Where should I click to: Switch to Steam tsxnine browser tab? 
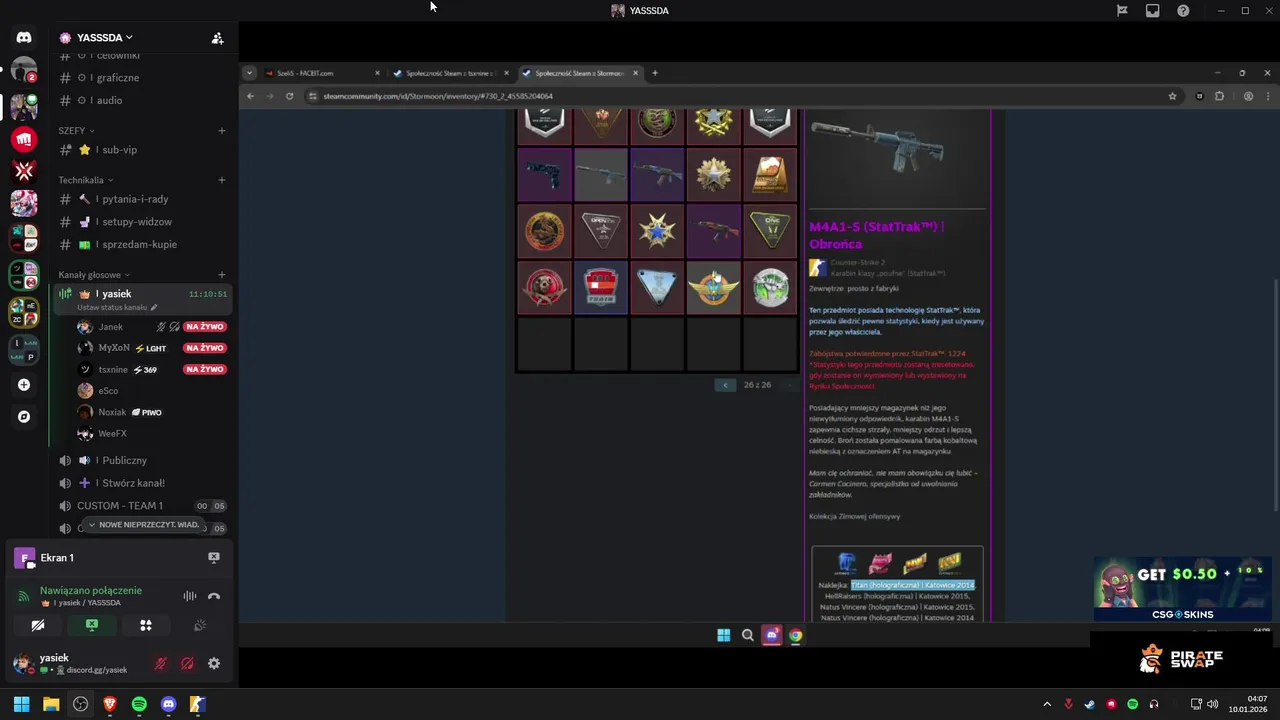point(450,73)
